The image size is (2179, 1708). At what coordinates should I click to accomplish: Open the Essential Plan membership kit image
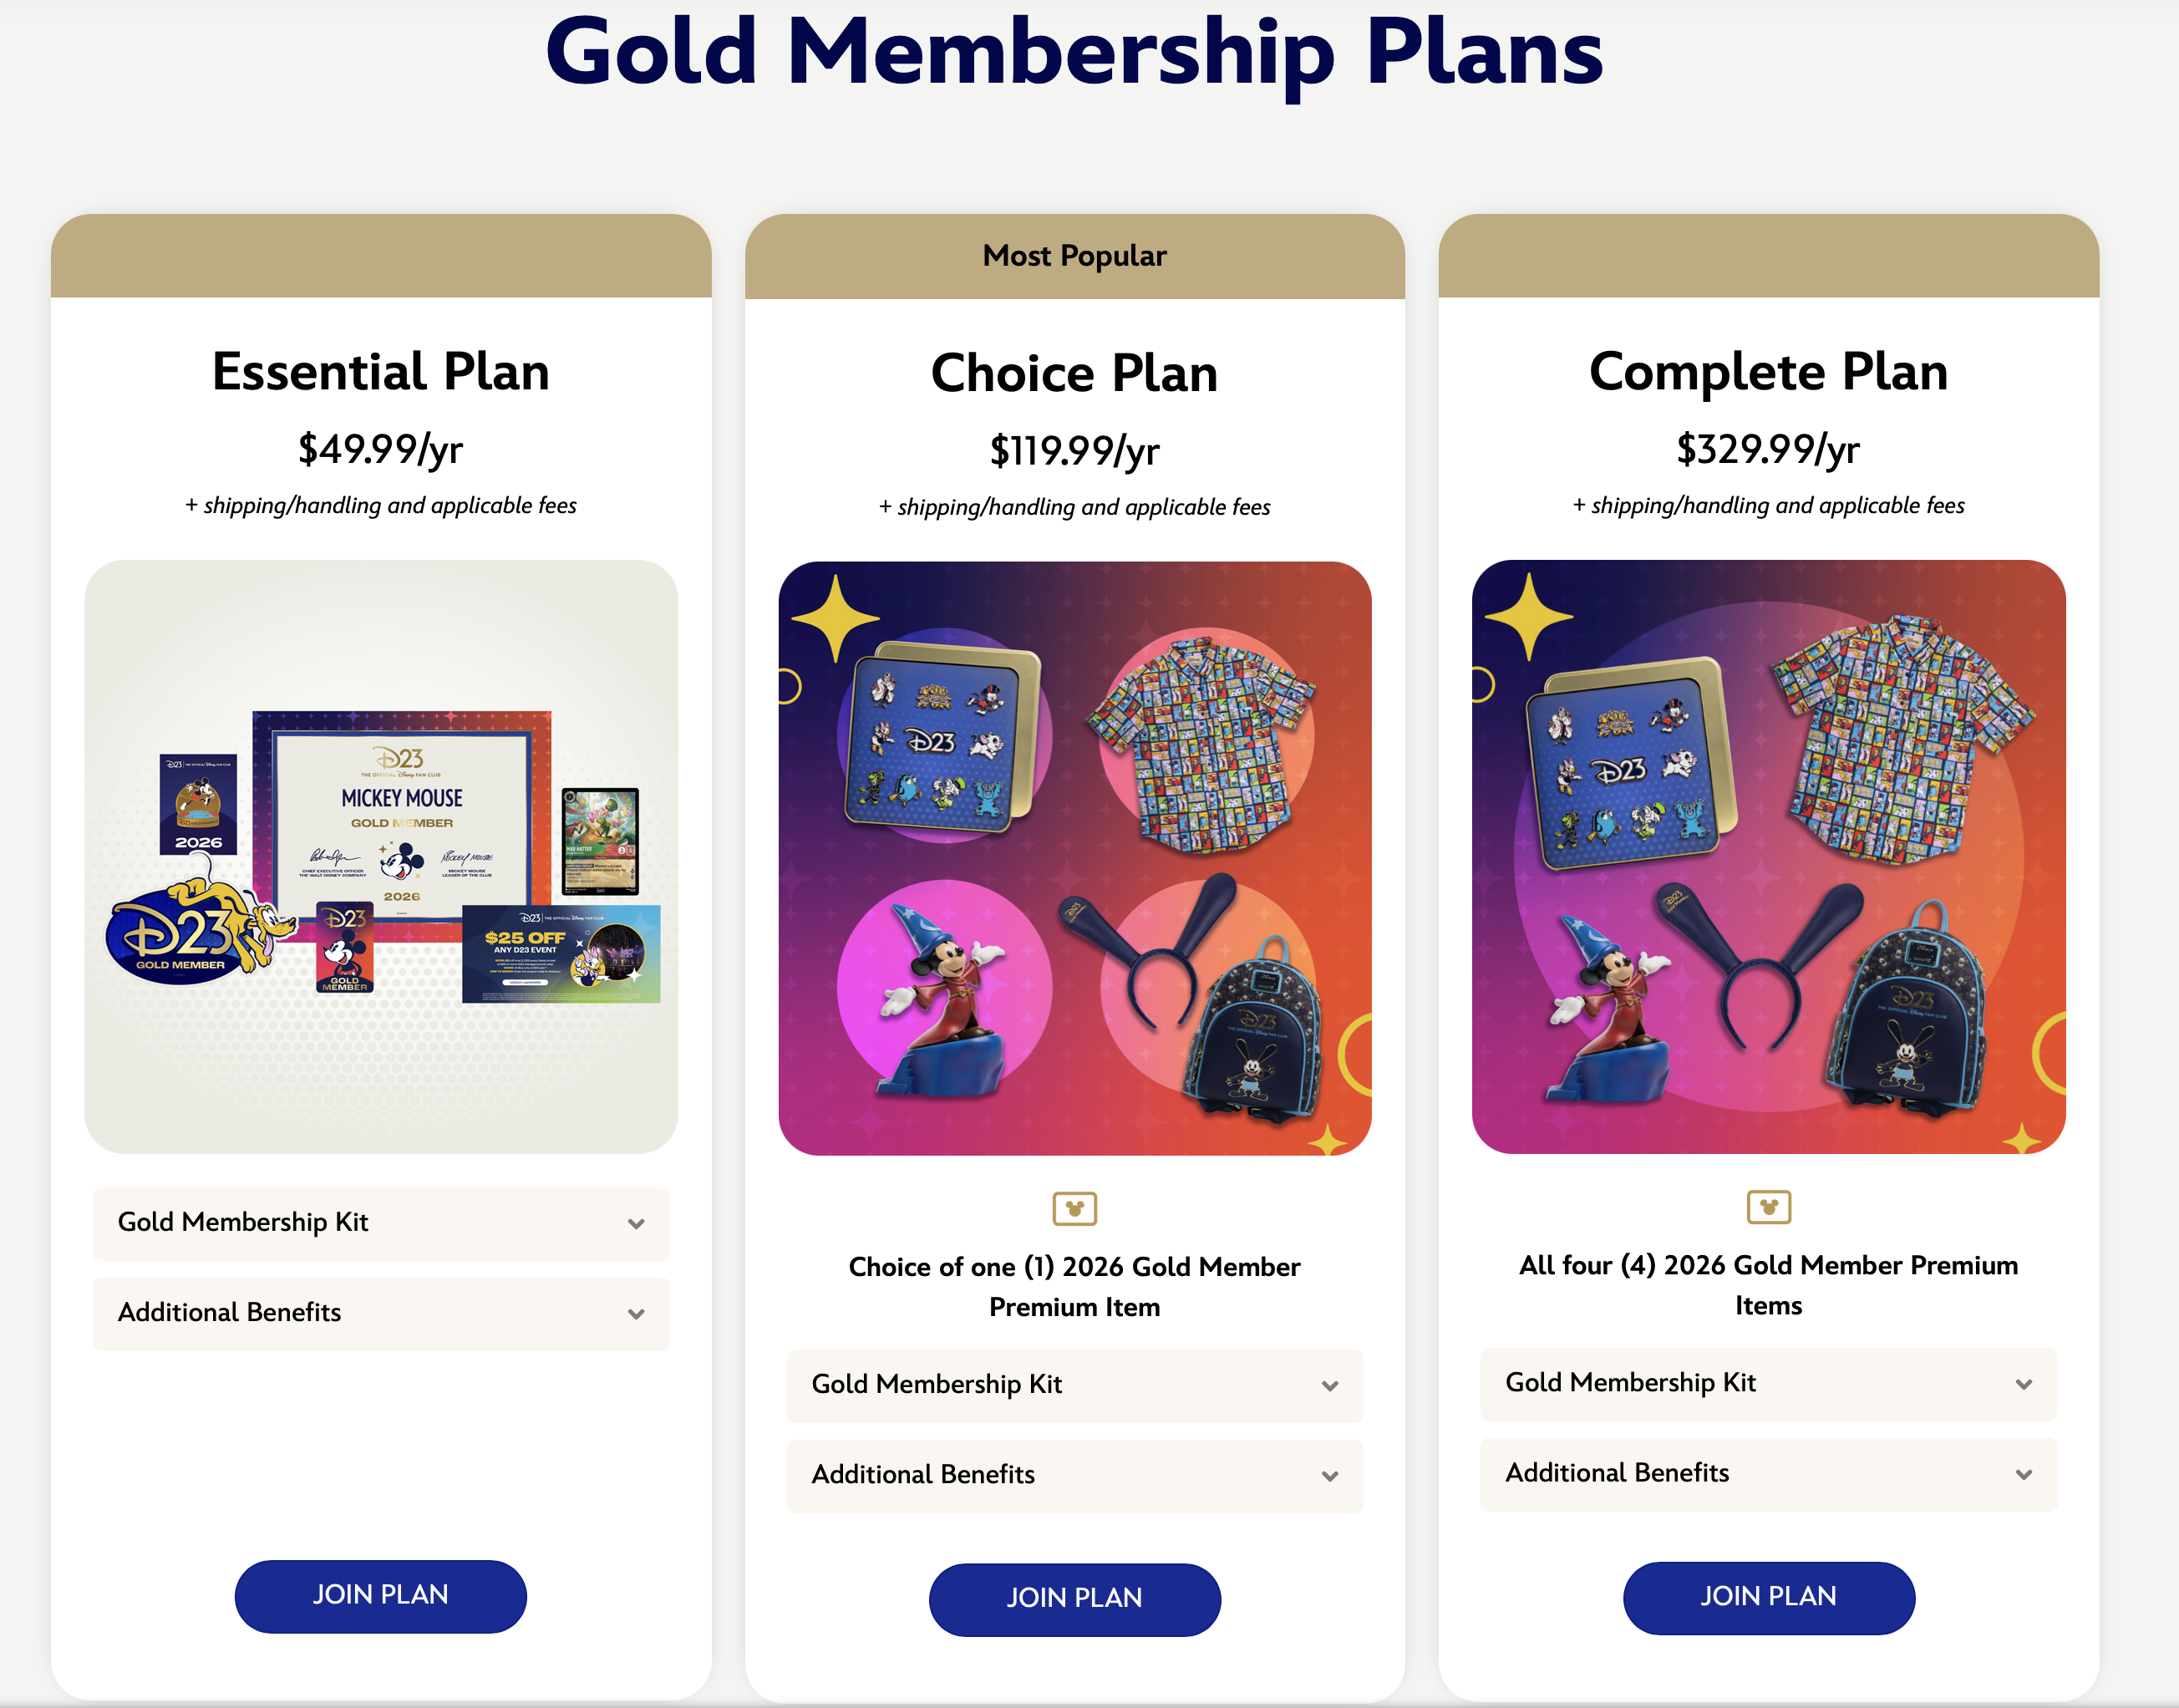click(380, 856)
